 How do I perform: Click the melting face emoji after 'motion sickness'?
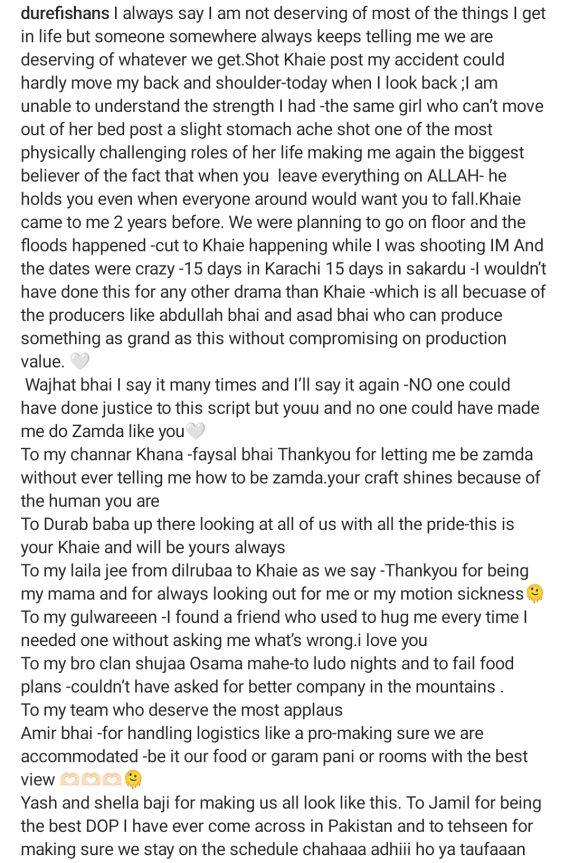coord(535,593)
